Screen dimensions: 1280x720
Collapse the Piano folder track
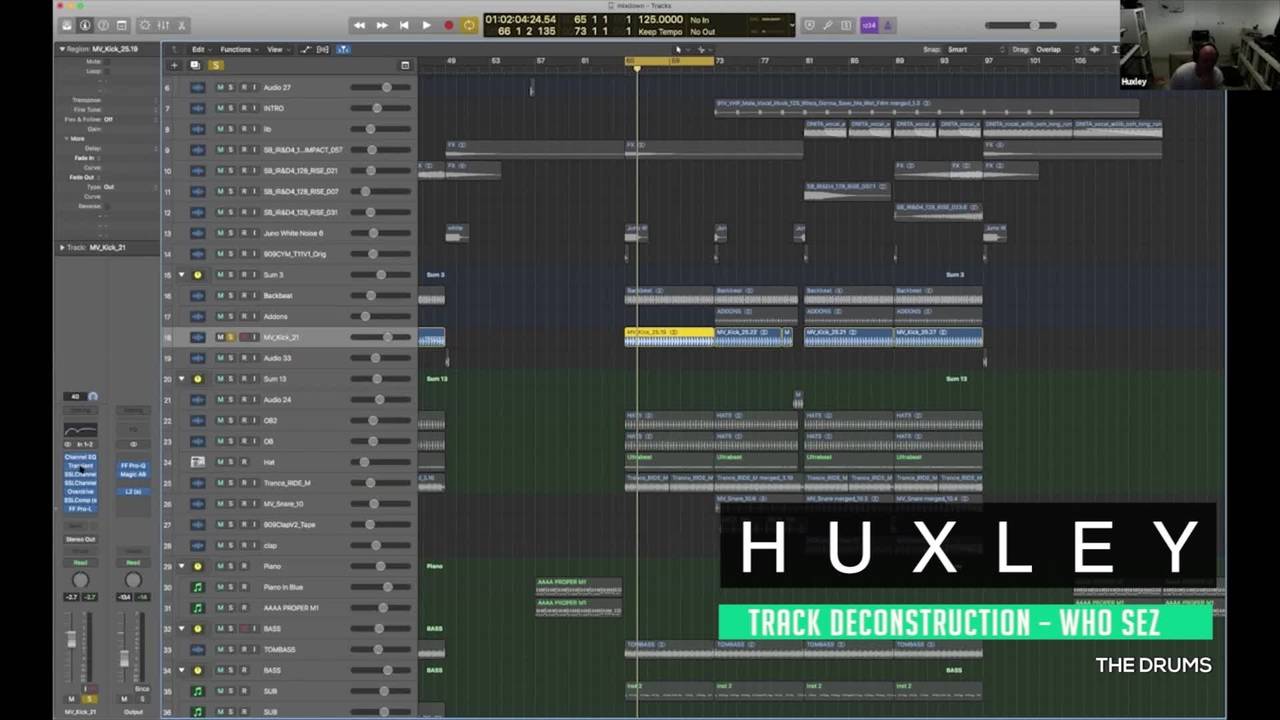click(182, 566)
